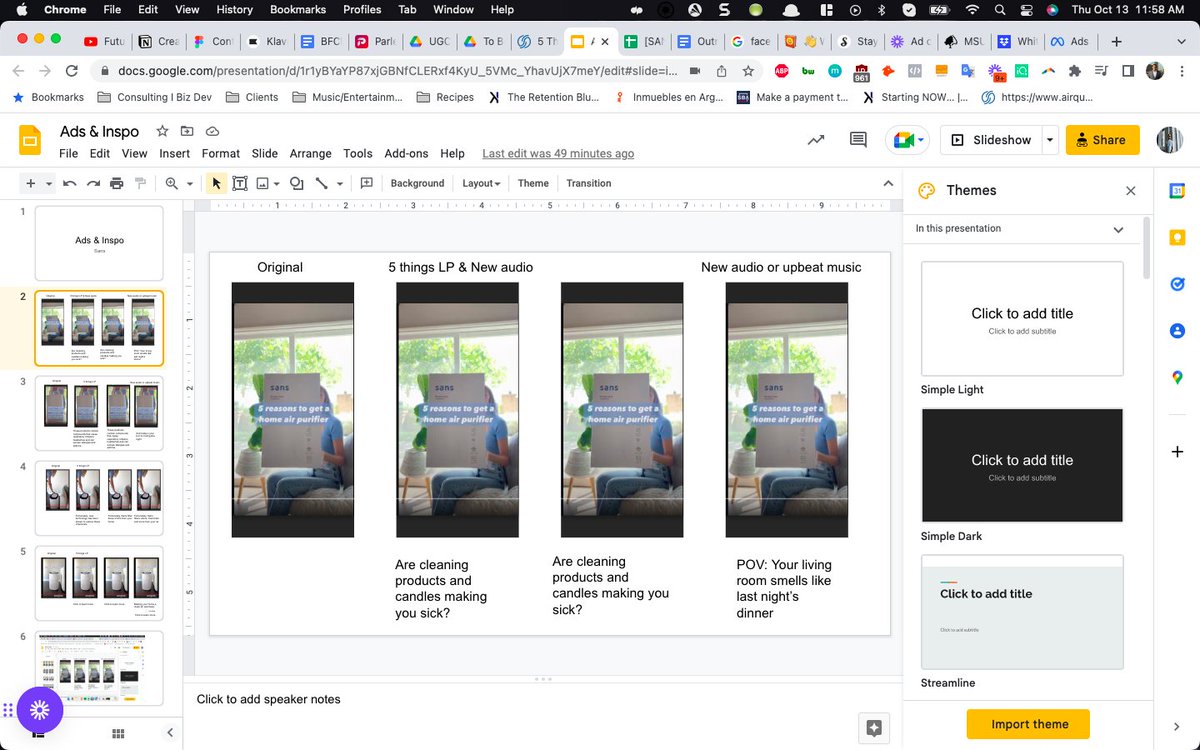Screen dimensions: 1200x750
Task: Open the Bookmarks menu in the macOS menu bar
Action: coord(297,9)
